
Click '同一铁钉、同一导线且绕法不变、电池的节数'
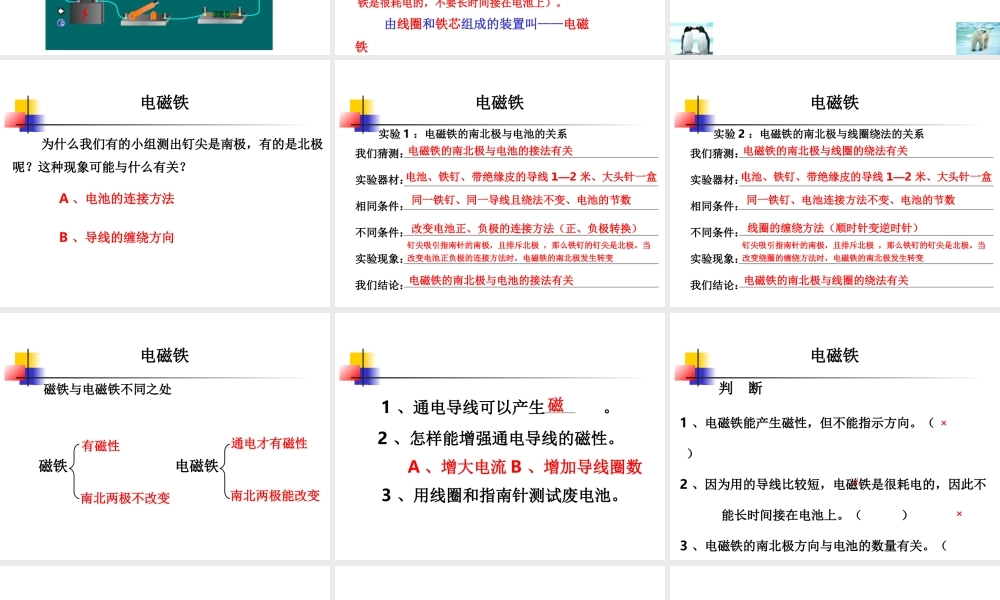(x=521, y=200)
